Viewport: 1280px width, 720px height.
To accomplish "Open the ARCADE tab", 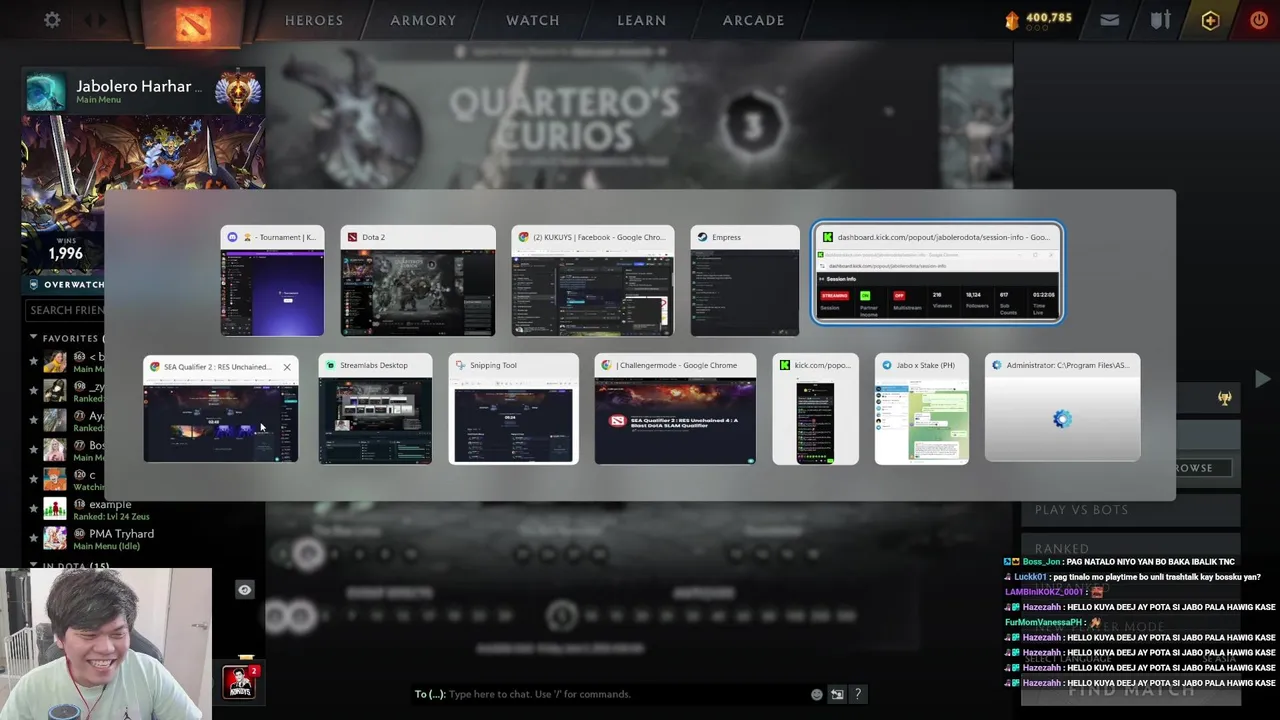I will 754,20.
